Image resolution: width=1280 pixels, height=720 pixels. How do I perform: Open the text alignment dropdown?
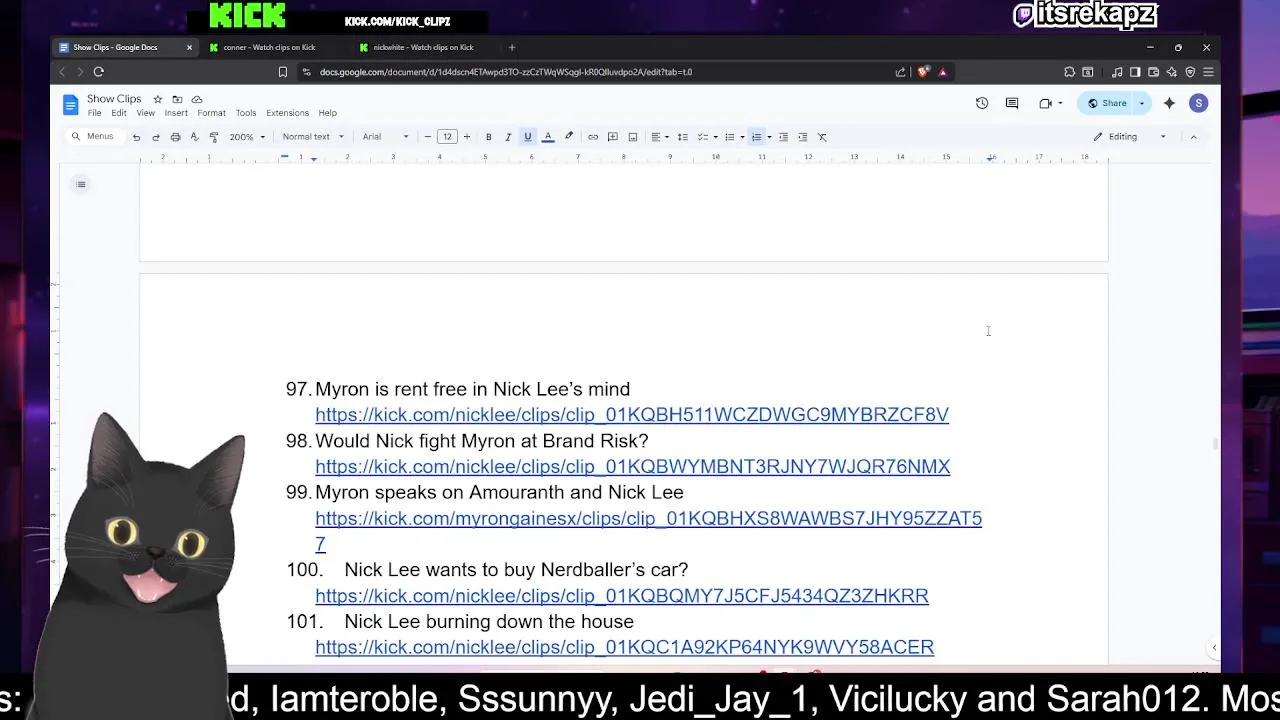click(x=659, y=137)
